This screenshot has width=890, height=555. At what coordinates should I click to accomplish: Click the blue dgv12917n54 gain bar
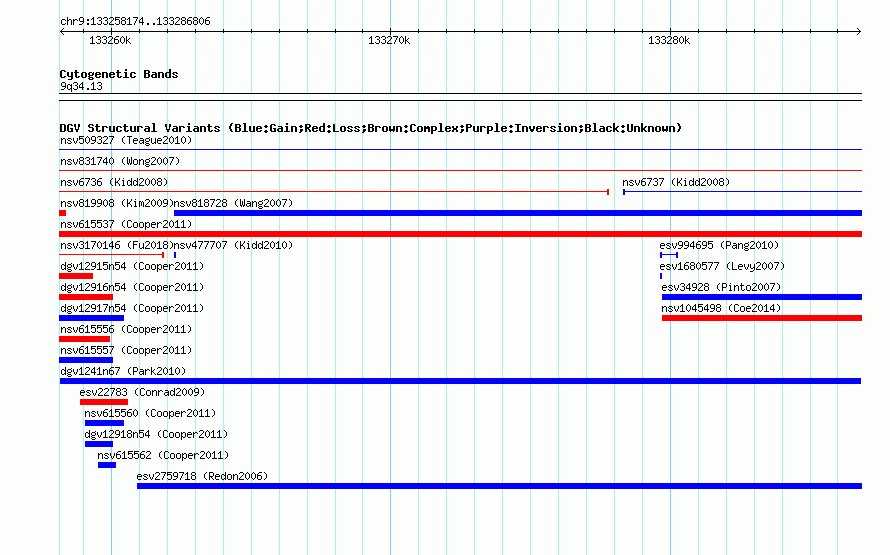pos(91,318)
